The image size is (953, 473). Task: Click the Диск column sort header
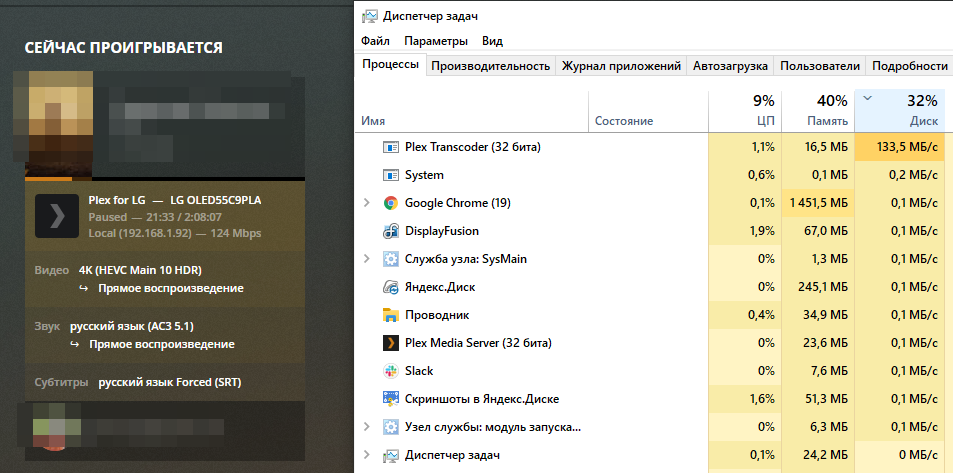coord(903,110)
